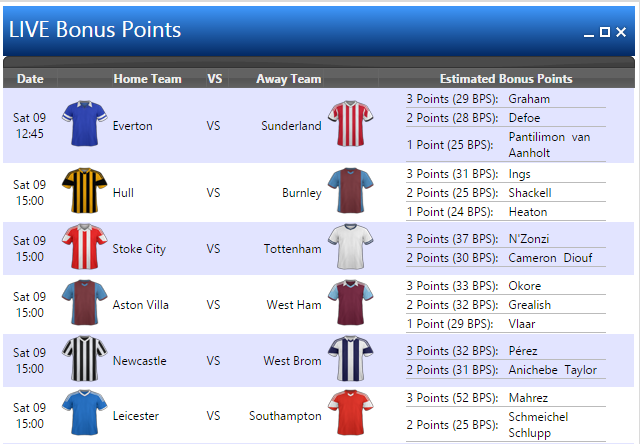Screen dimensions: 640x444
Task: Click player name Mahrez in bonus list
Action: [528, 398]
